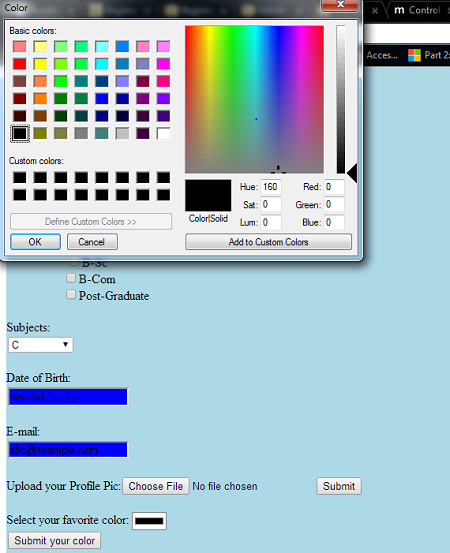
Task: Select the dark maroon basic color swatch
Action: 20,98
